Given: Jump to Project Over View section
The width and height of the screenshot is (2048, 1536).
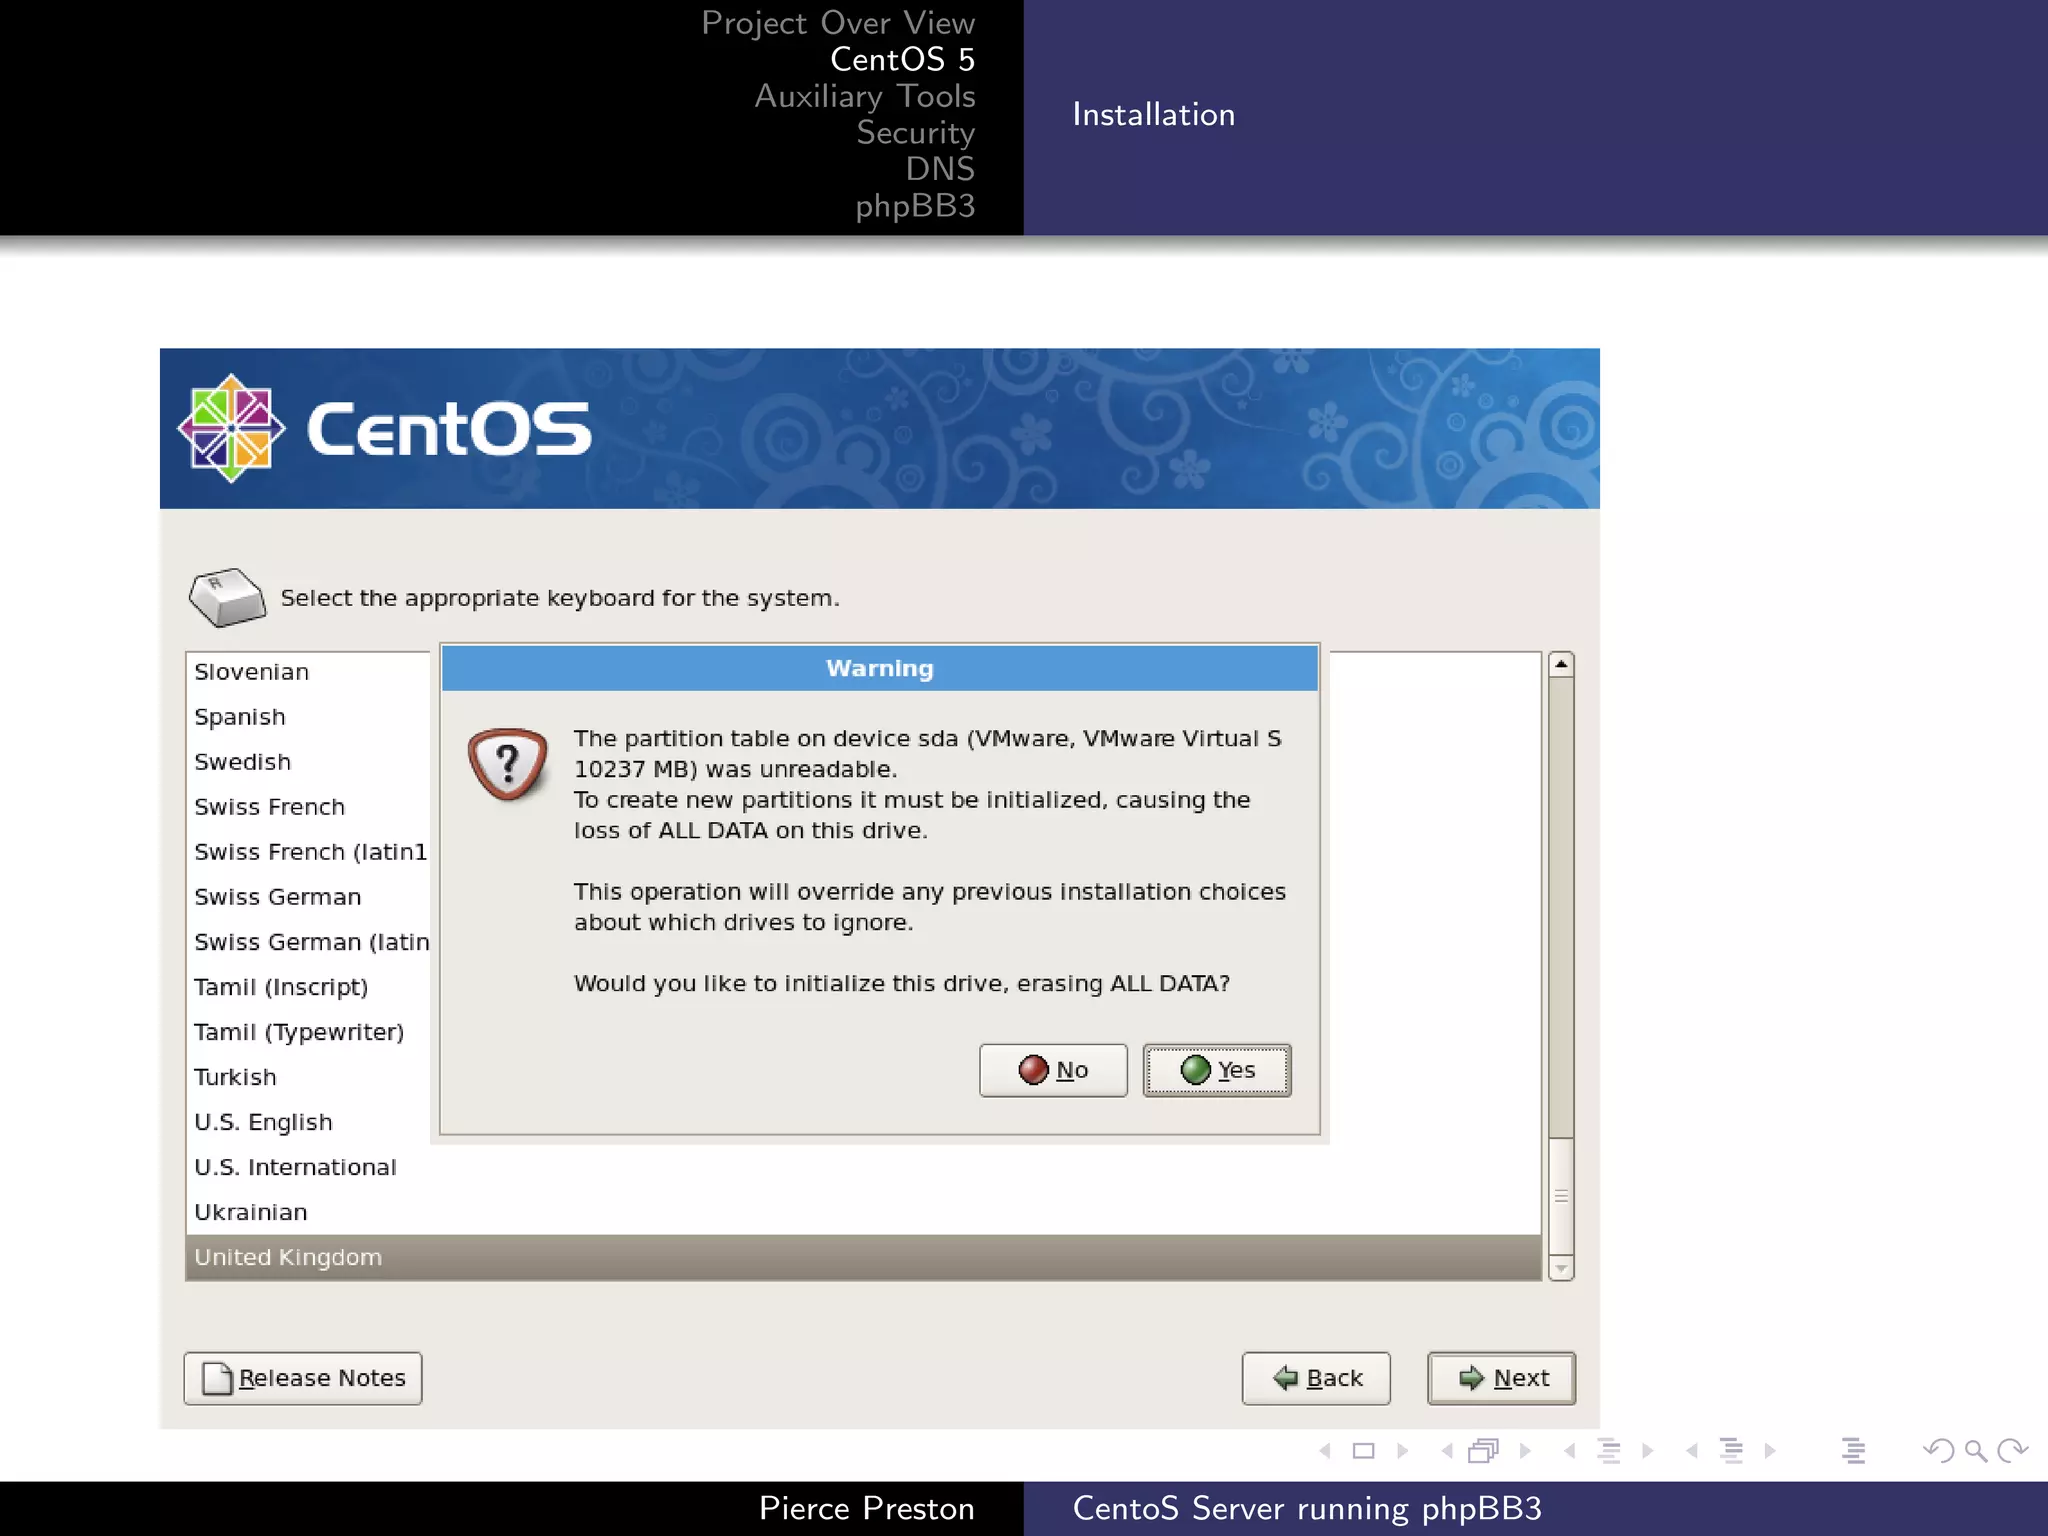Looking at the screenshot, I should (x=838, y=23).
